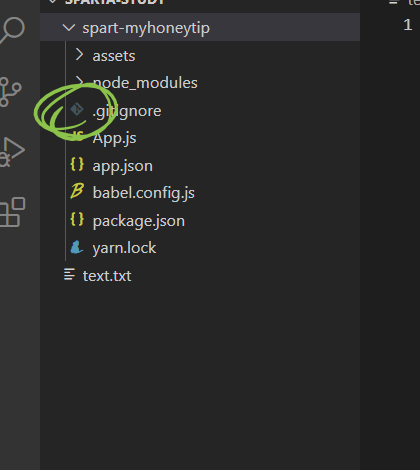Image resolution: width=420 pixels, height=470 pixels.
Task: Click the curly braces icon of package.json
Action: 77,219
